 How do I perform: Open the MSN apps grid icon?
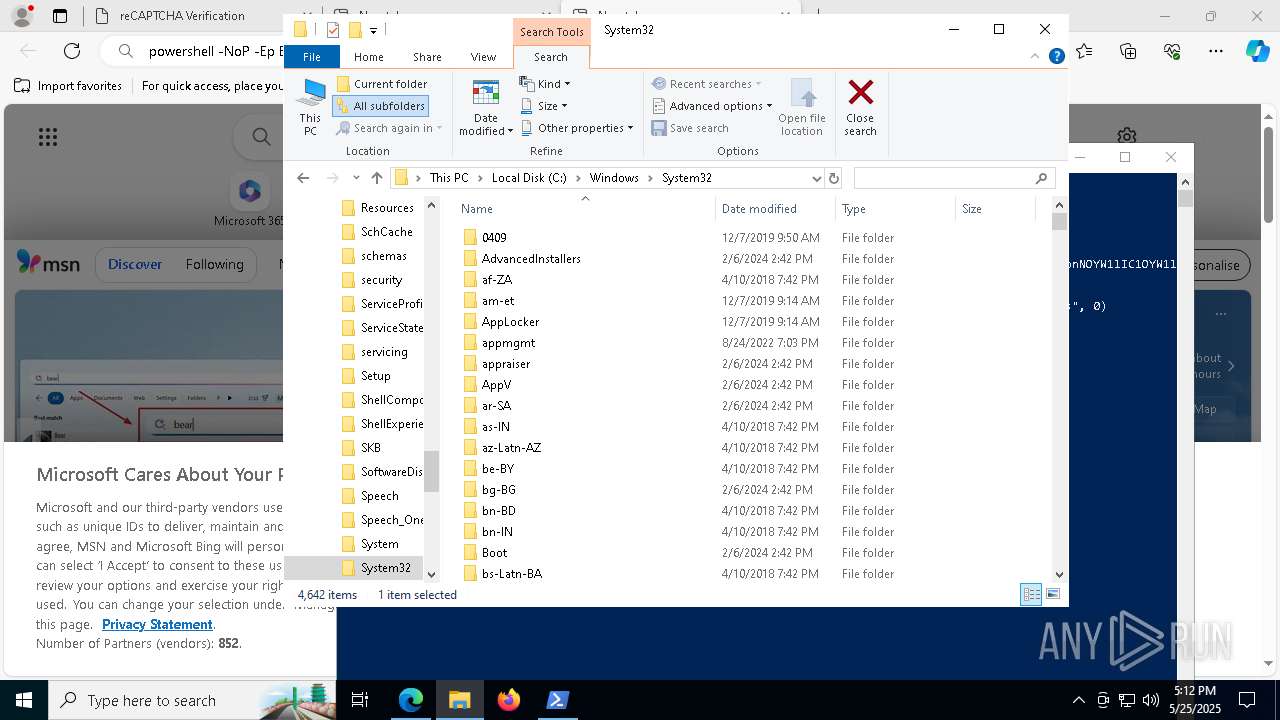pos(47,137)
